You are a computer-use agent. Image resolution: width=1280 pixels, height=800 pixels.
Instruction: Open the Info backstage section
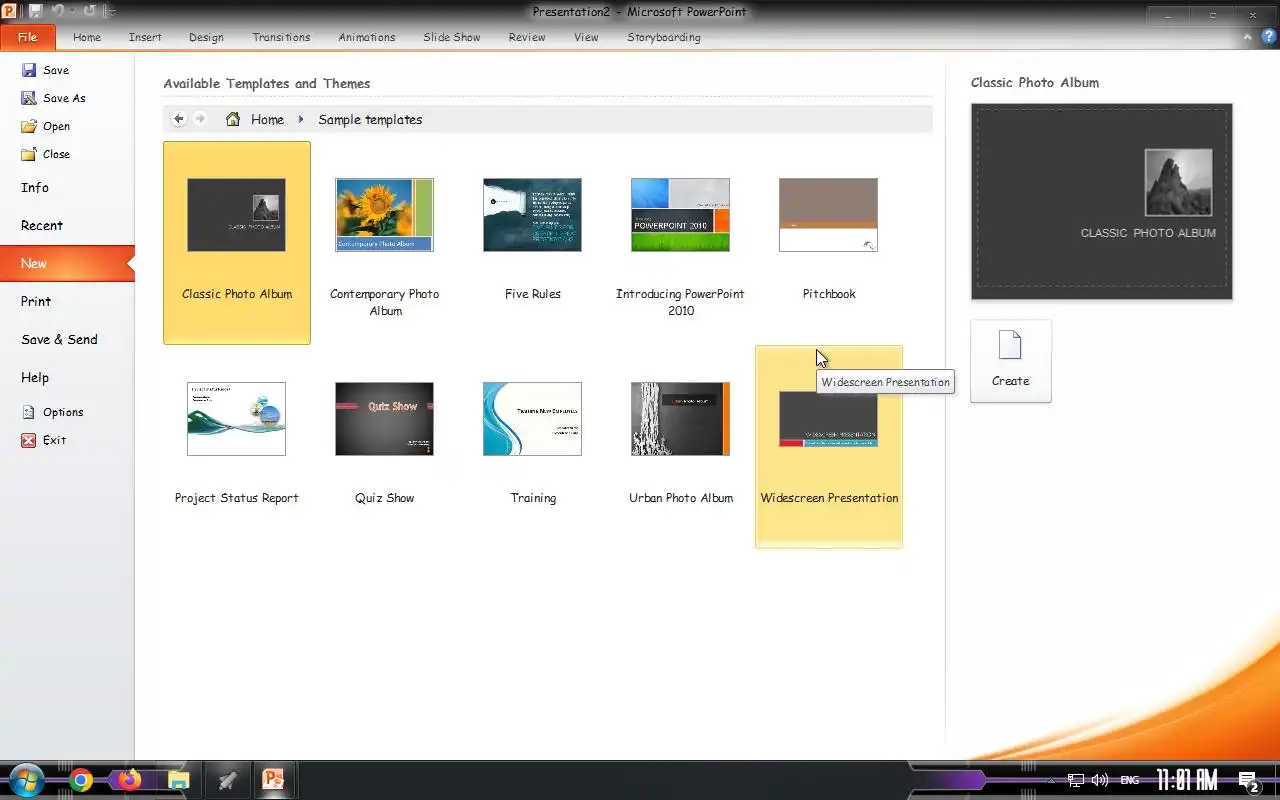pos(35,188)
